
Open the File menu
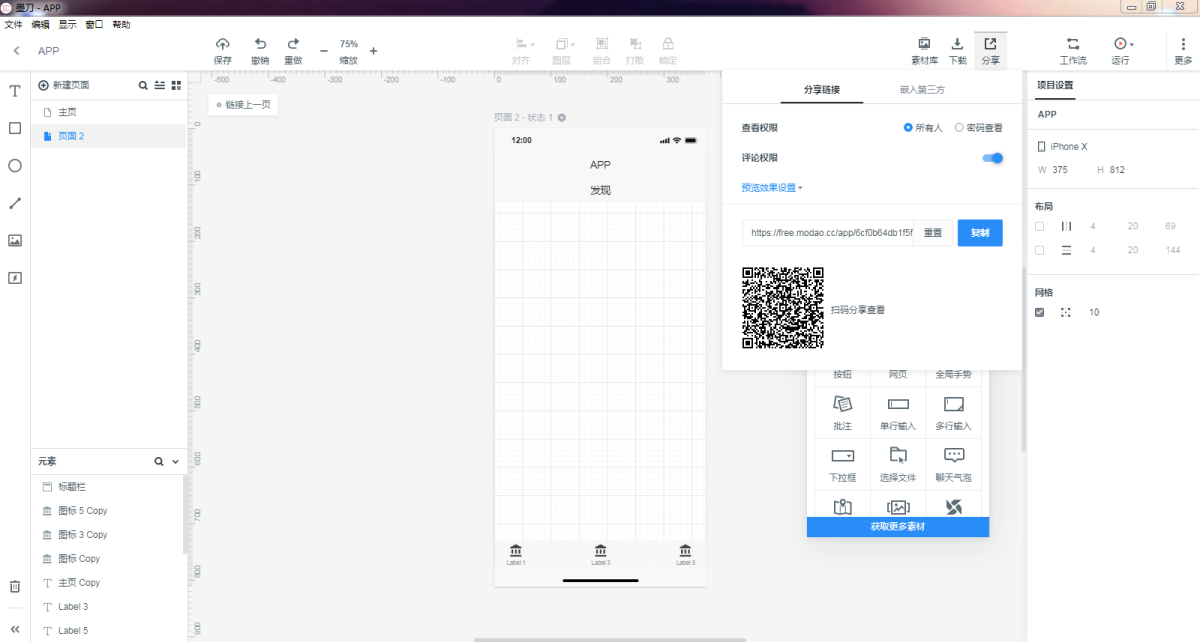(x=13, y=24)
